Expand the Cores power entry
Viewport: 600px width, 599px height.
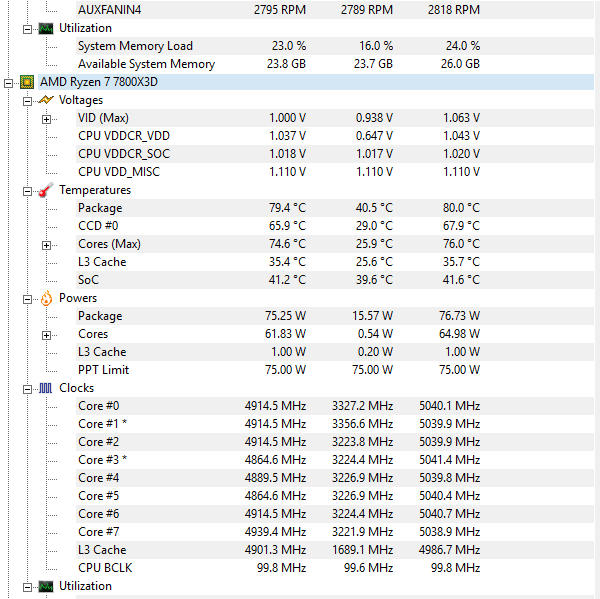click(x=46, y=335)
